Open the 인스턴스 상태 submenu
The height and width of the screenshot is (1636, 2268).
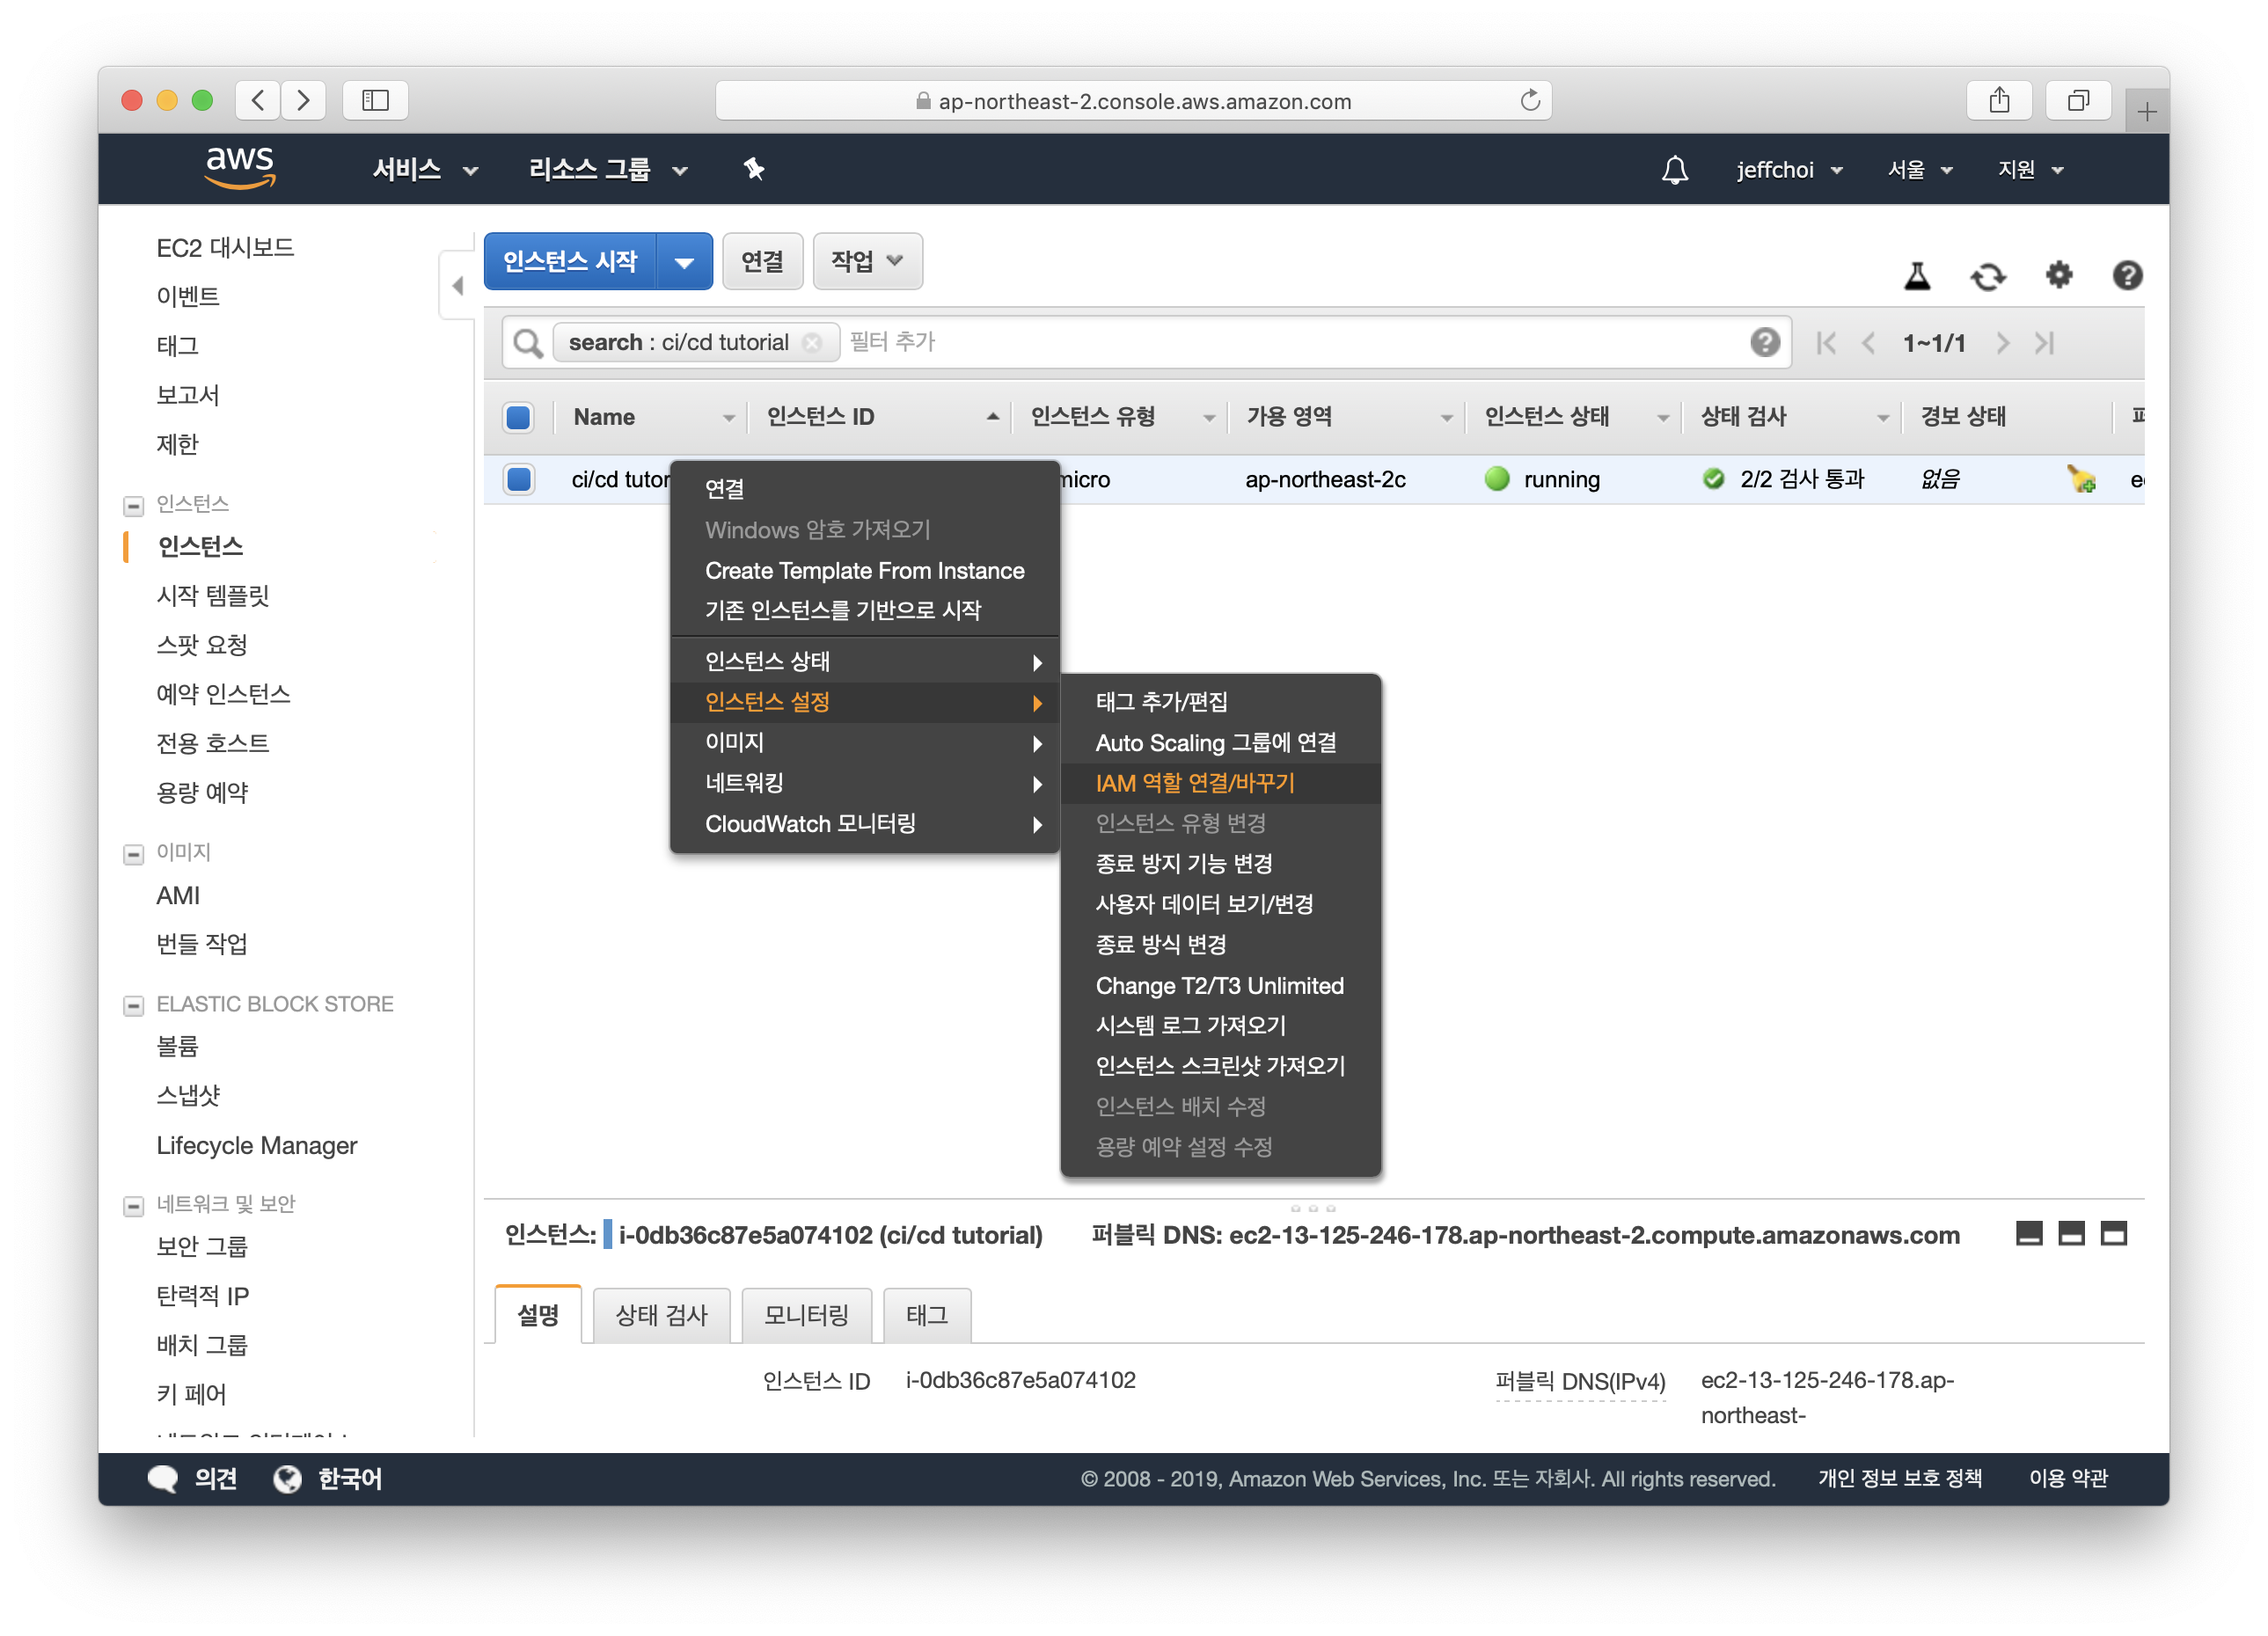[864, 661]
